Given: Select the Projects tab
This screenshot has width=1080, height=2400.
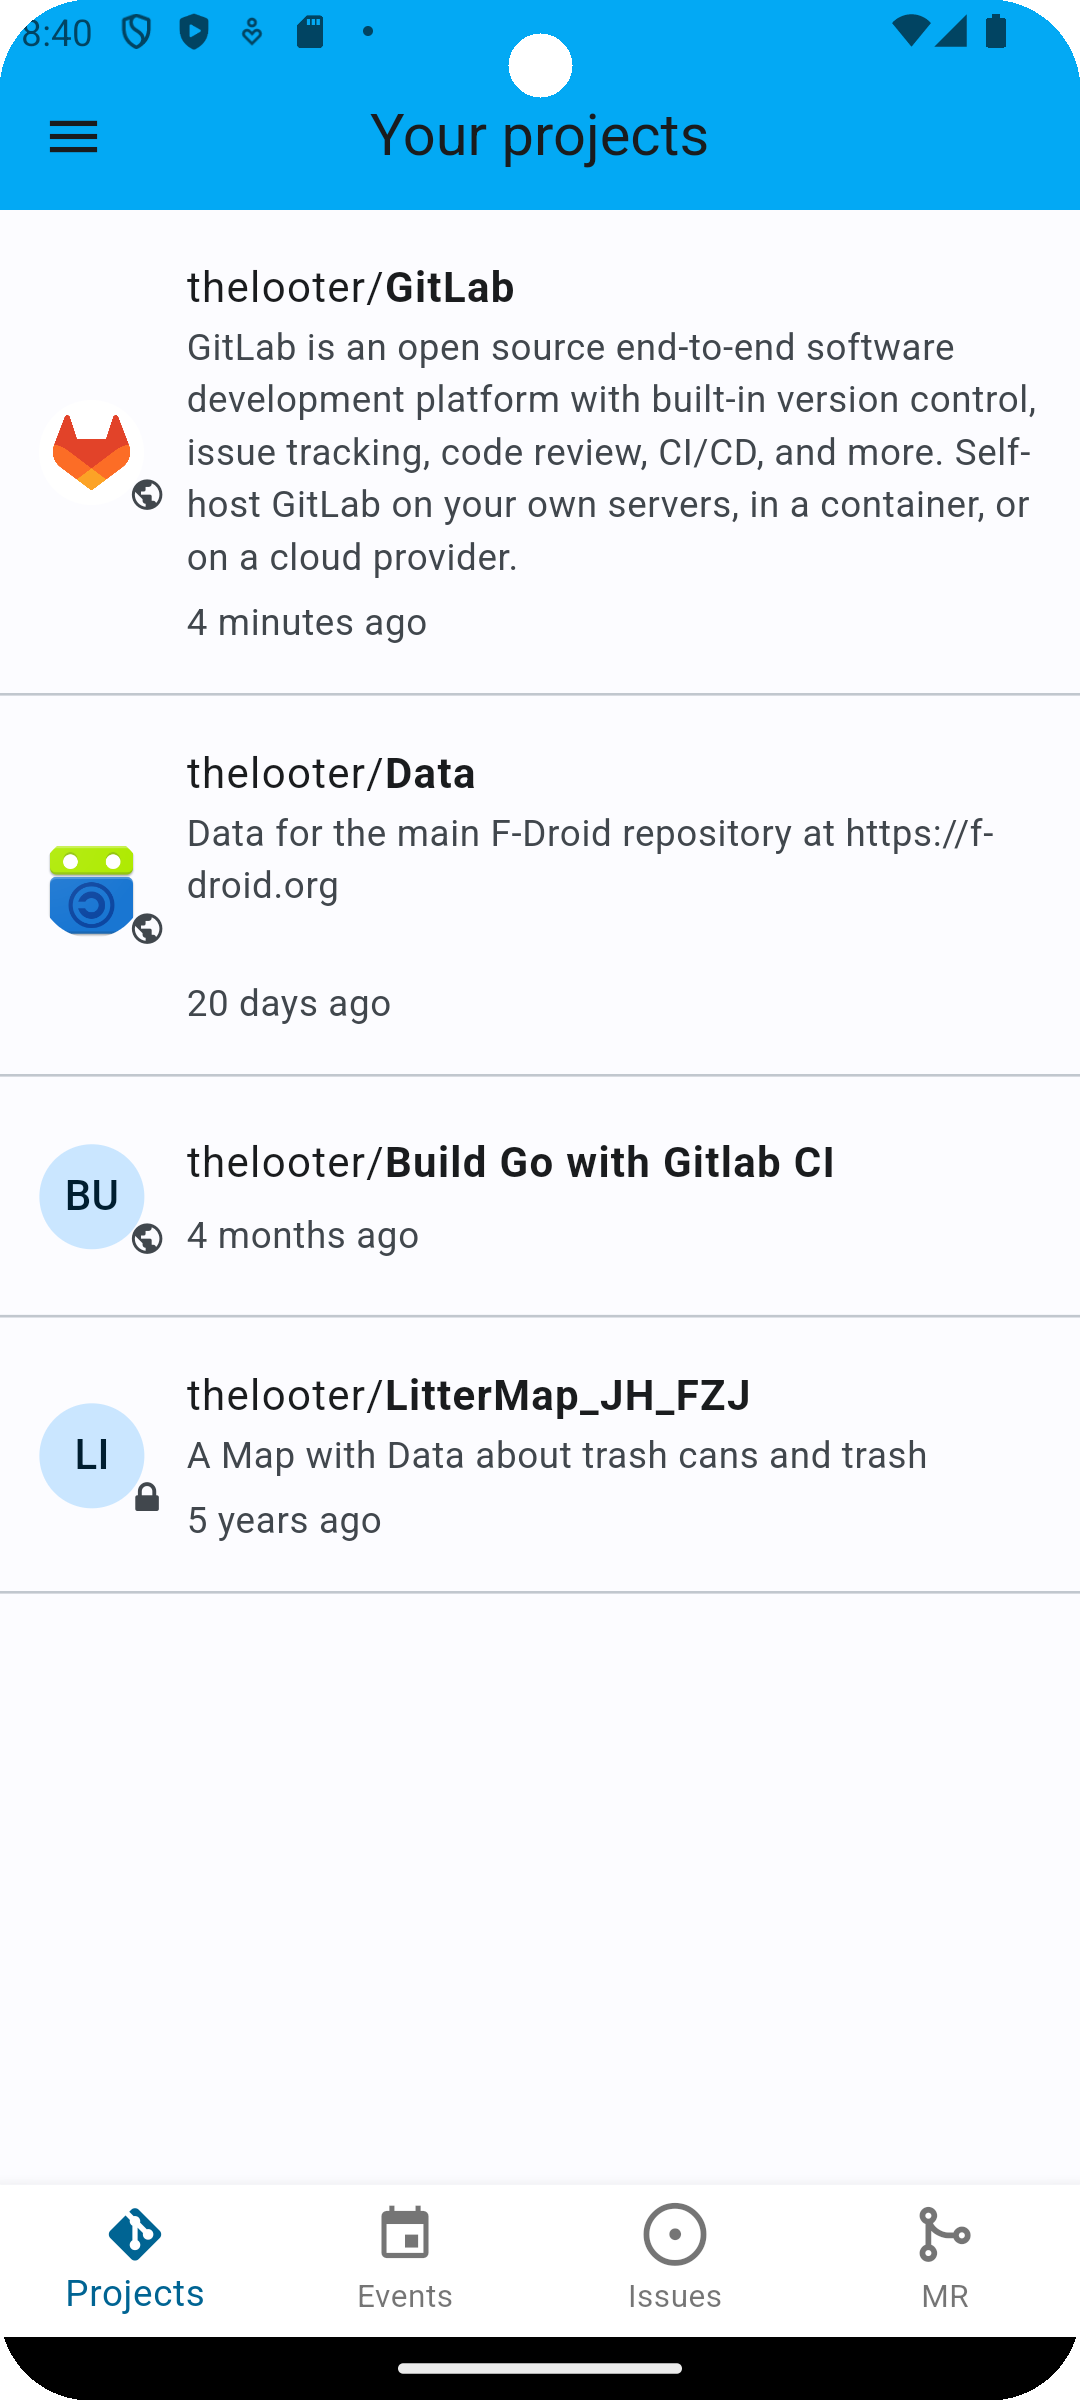Looking at the screenshot, I should pos(135,2260).
